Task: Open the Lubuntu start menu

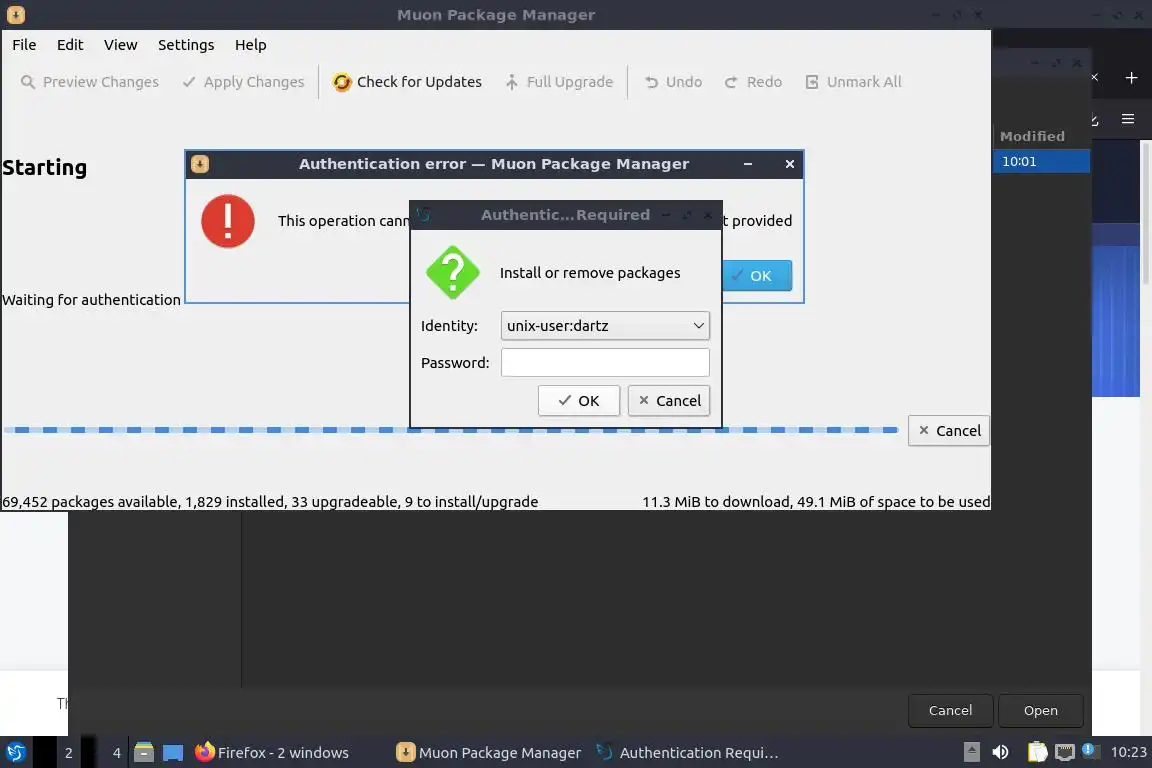Action: [15, 753]
